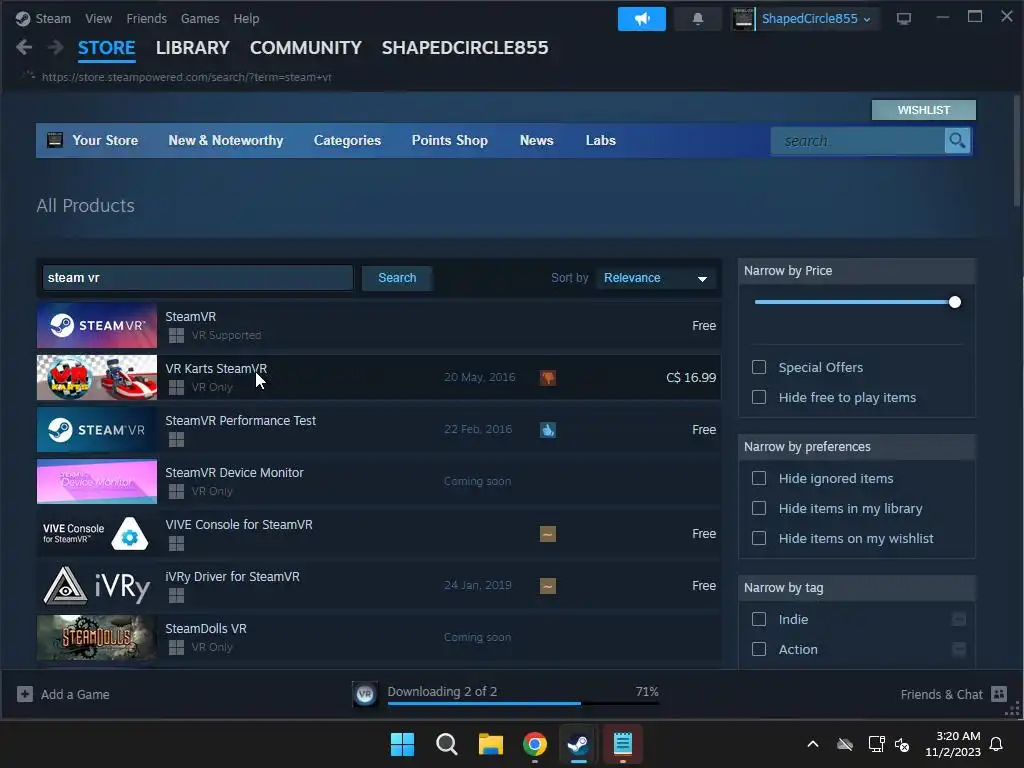Viewport: 1024px width, 768px height.
Task: Open the WISHLIST button
Action: click(923, 110)
